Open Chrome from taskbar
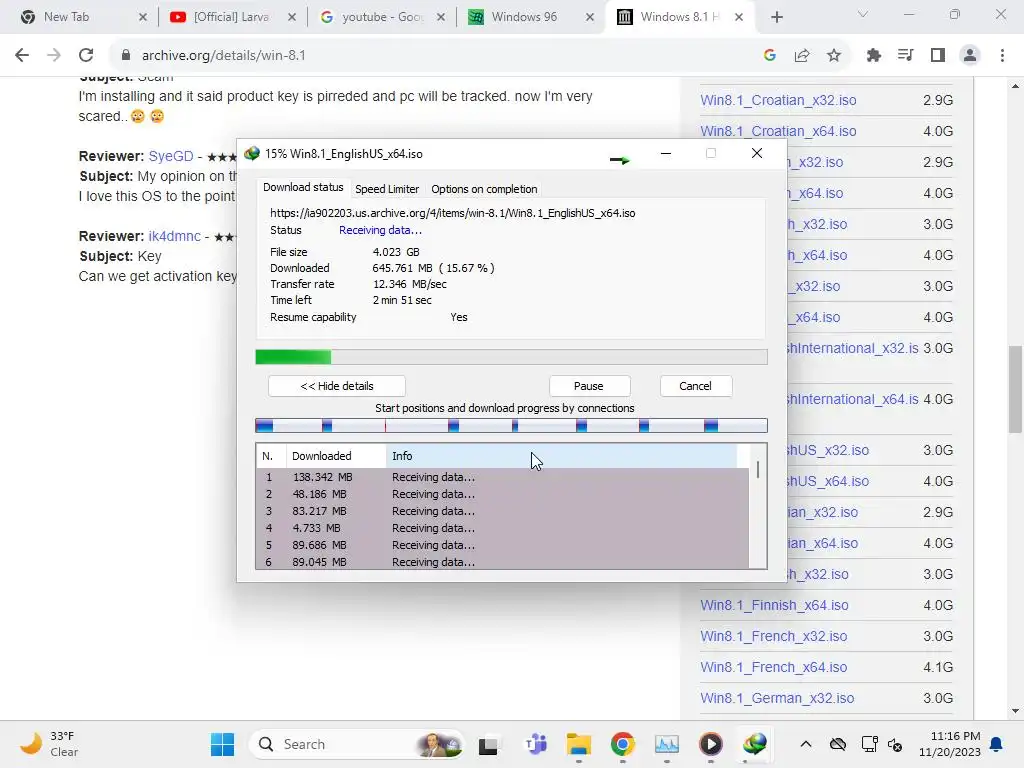The height and width of the screenshot is (768, 1024). pos(622,744)
